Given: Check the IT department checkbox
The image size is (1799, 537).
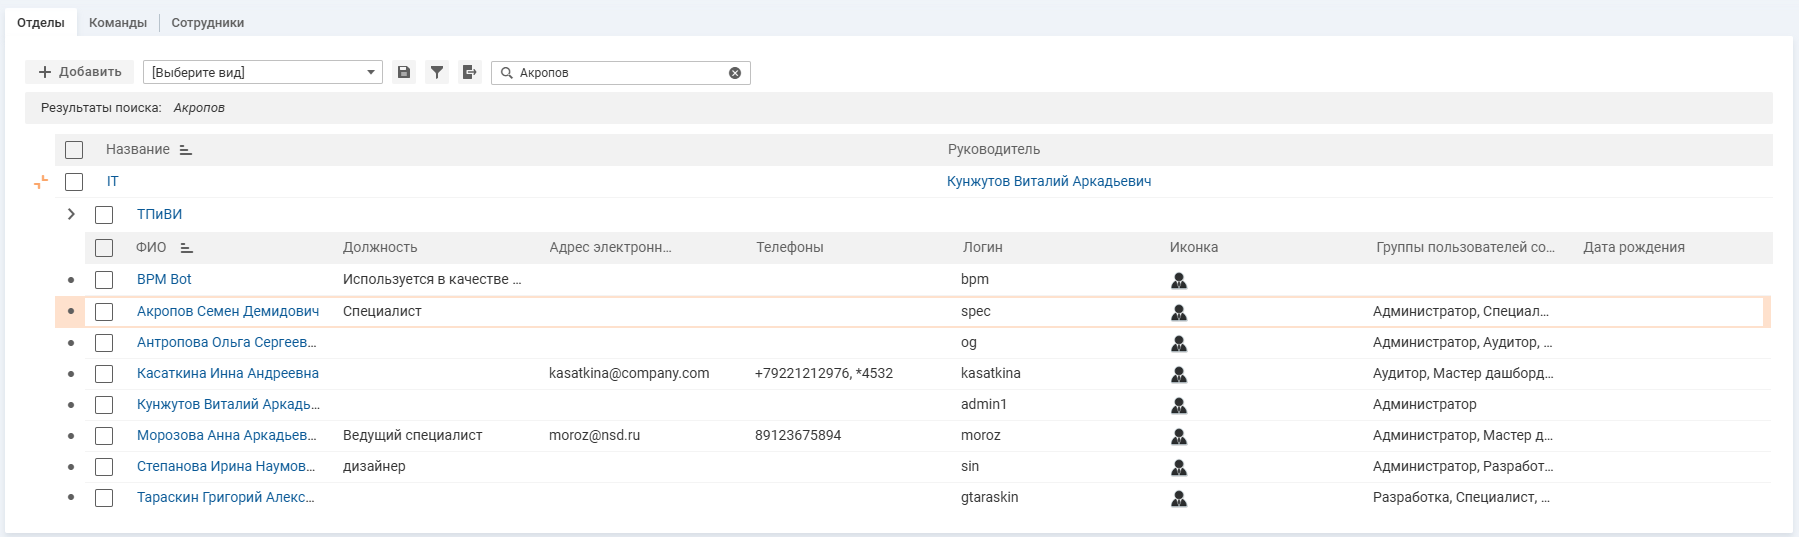Looking at the screenshot, I should point(74,182).
